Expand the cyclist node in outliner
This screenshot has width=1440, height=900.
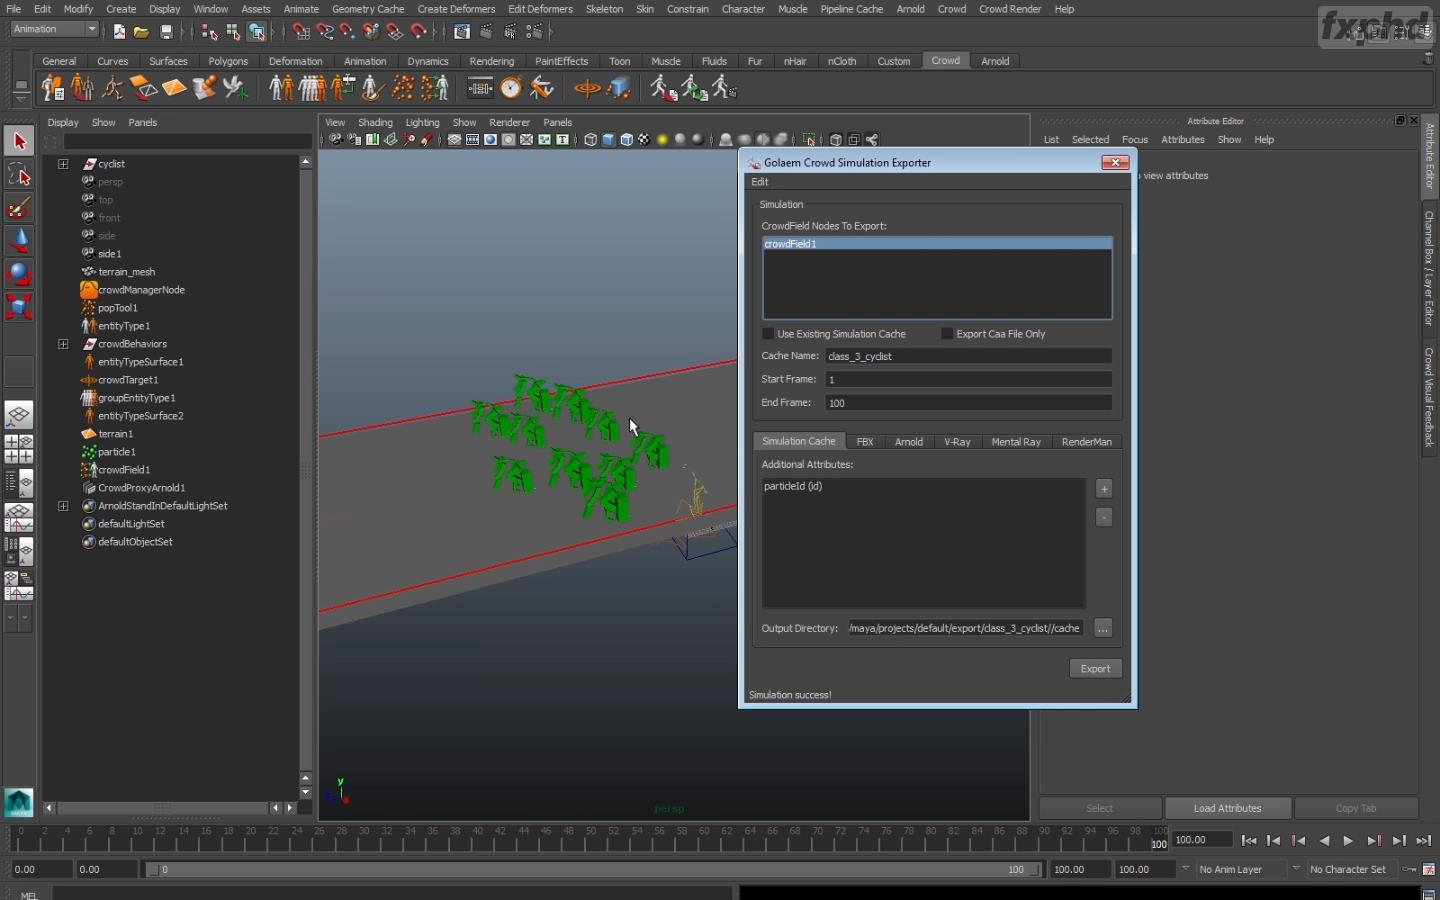pyautogui.click(x=63, y=164)
